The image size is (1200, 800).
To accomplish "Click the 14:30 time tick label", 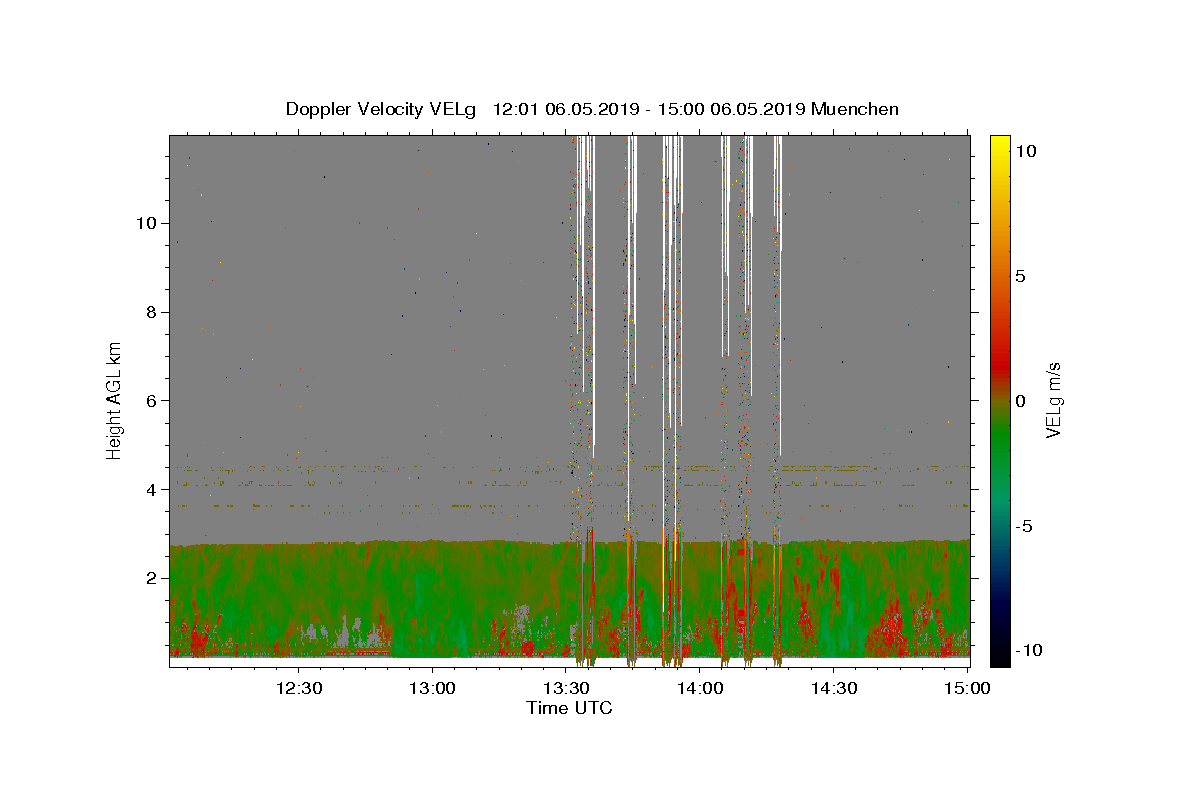I will tap(833, 688).
